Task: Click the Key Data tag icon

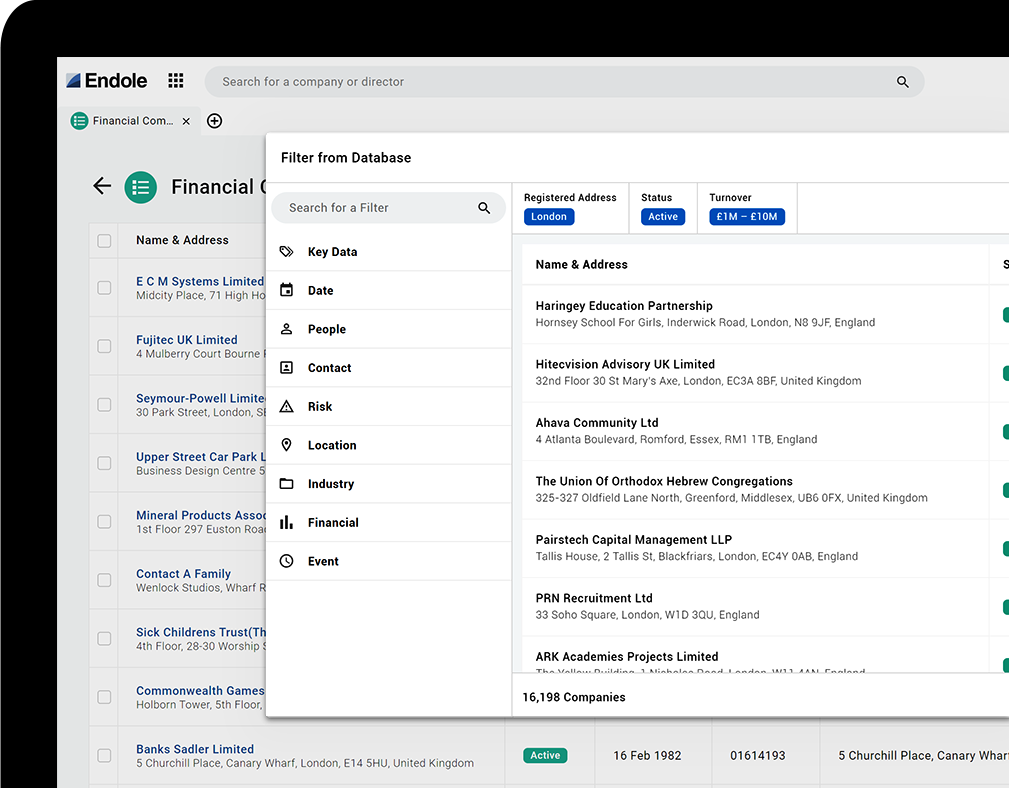Action: pyautogui.click(x=286, y=252)
